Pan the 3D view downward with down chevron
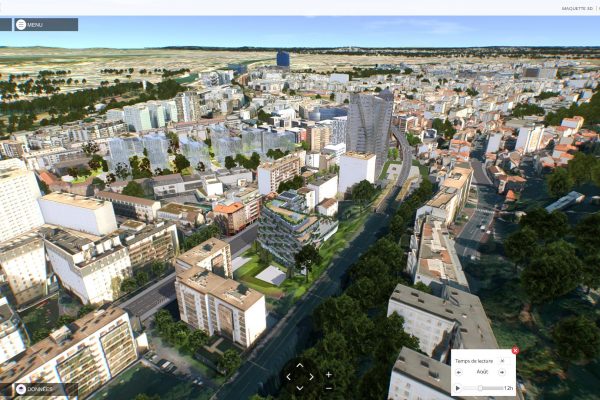 (x=300, y=388)
